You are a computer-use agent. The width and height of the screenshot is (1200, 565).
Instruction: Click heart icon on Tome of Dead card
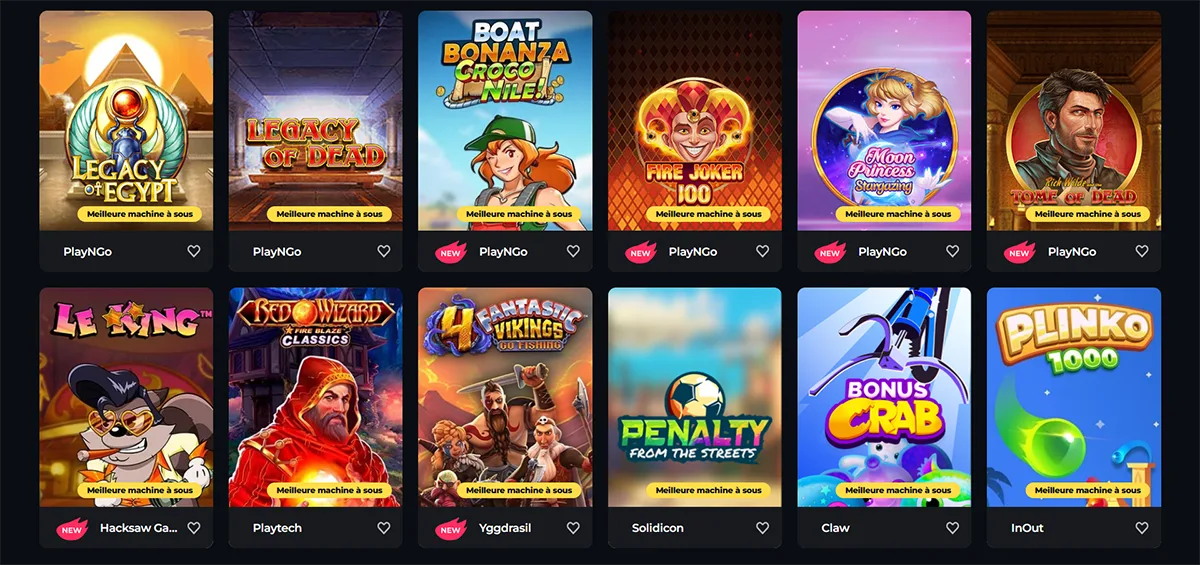pyautogui.click(x=1142, y=252)
